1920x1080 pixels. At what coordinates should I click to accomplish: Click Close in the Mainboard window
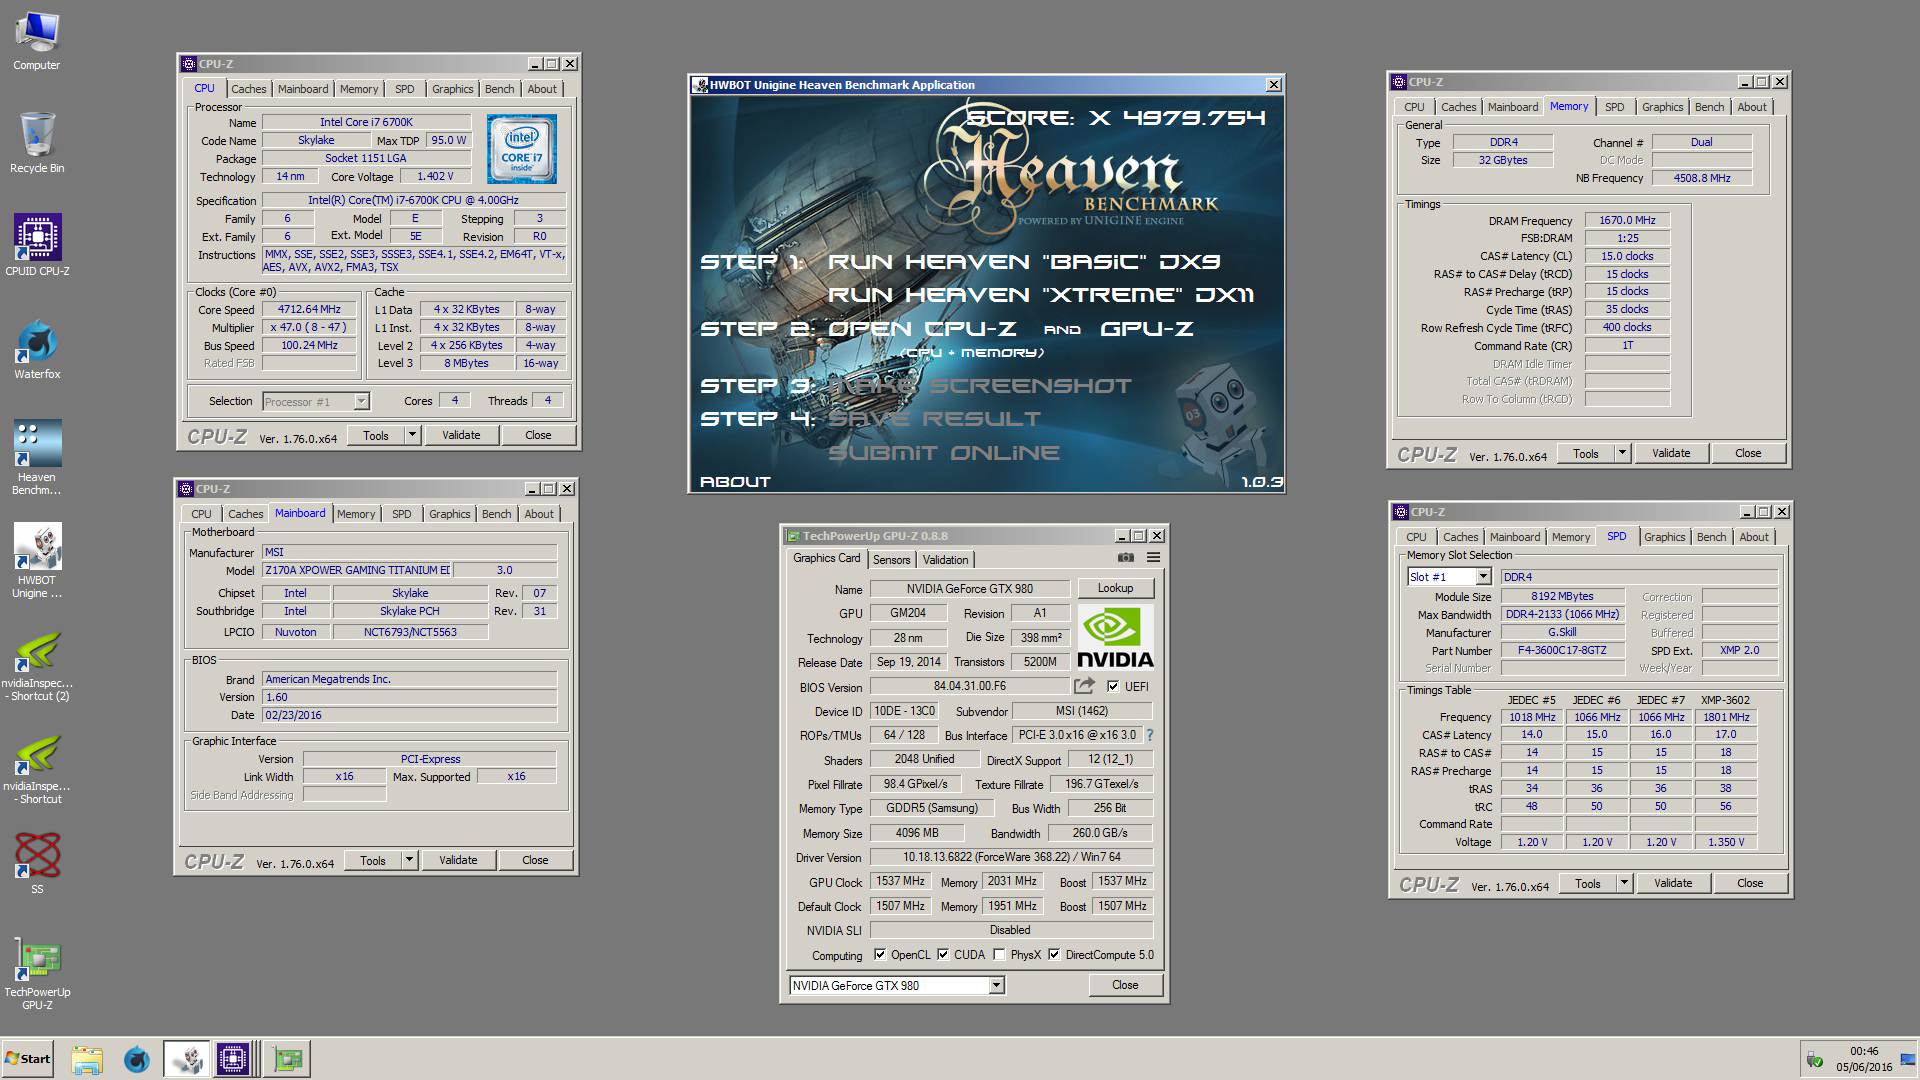coord(535,860)
